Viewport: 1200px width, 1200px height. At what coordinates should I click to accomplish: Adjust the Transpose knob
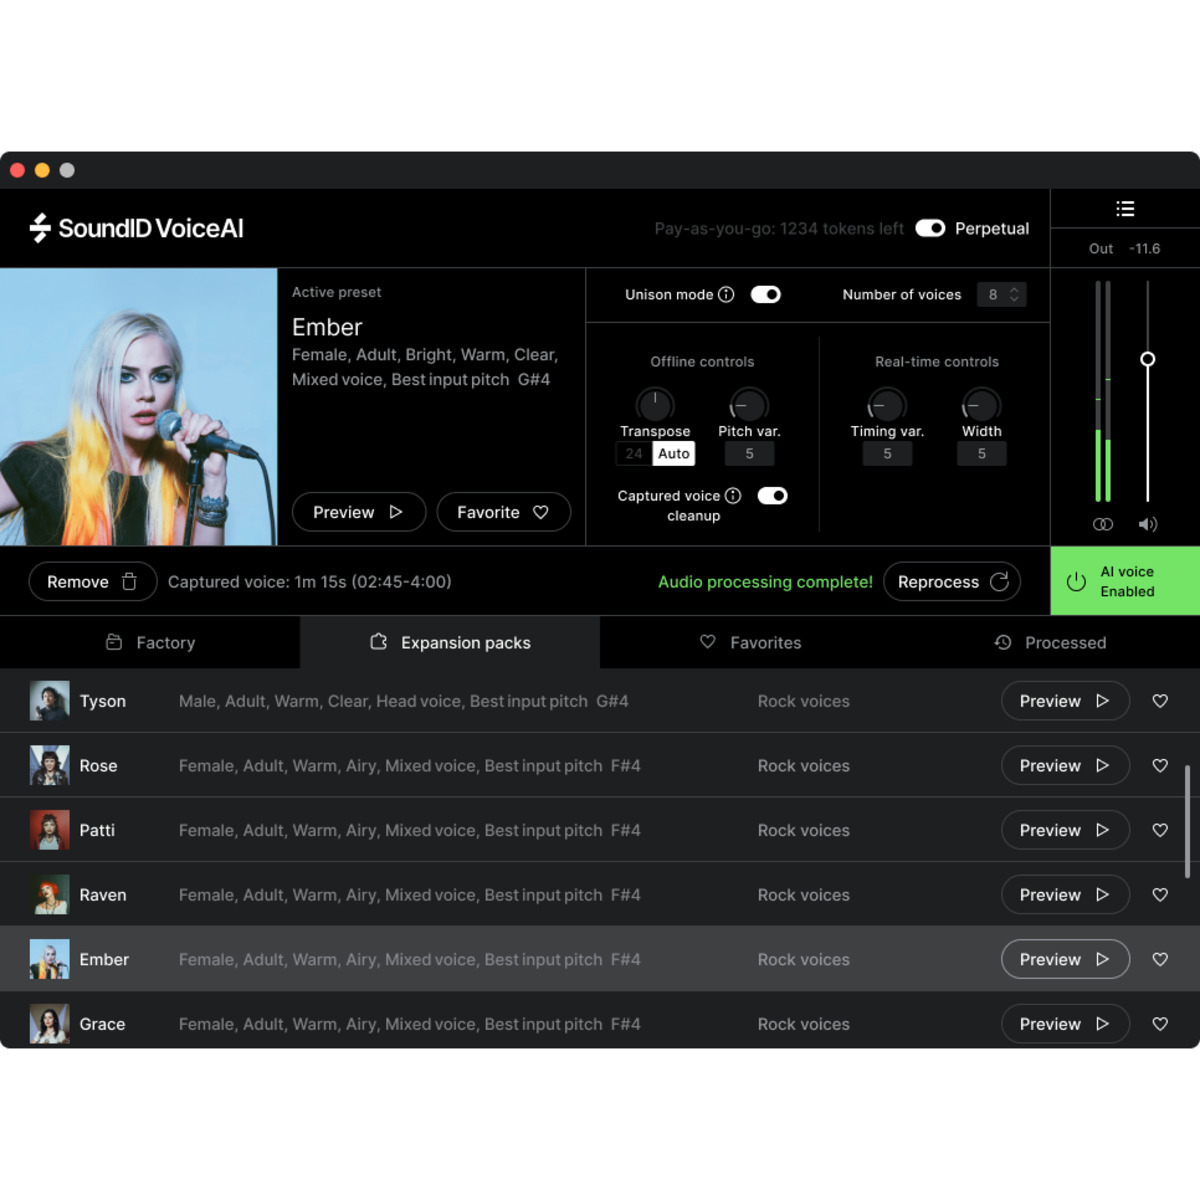pyautogui.click(x=655, y=404)
